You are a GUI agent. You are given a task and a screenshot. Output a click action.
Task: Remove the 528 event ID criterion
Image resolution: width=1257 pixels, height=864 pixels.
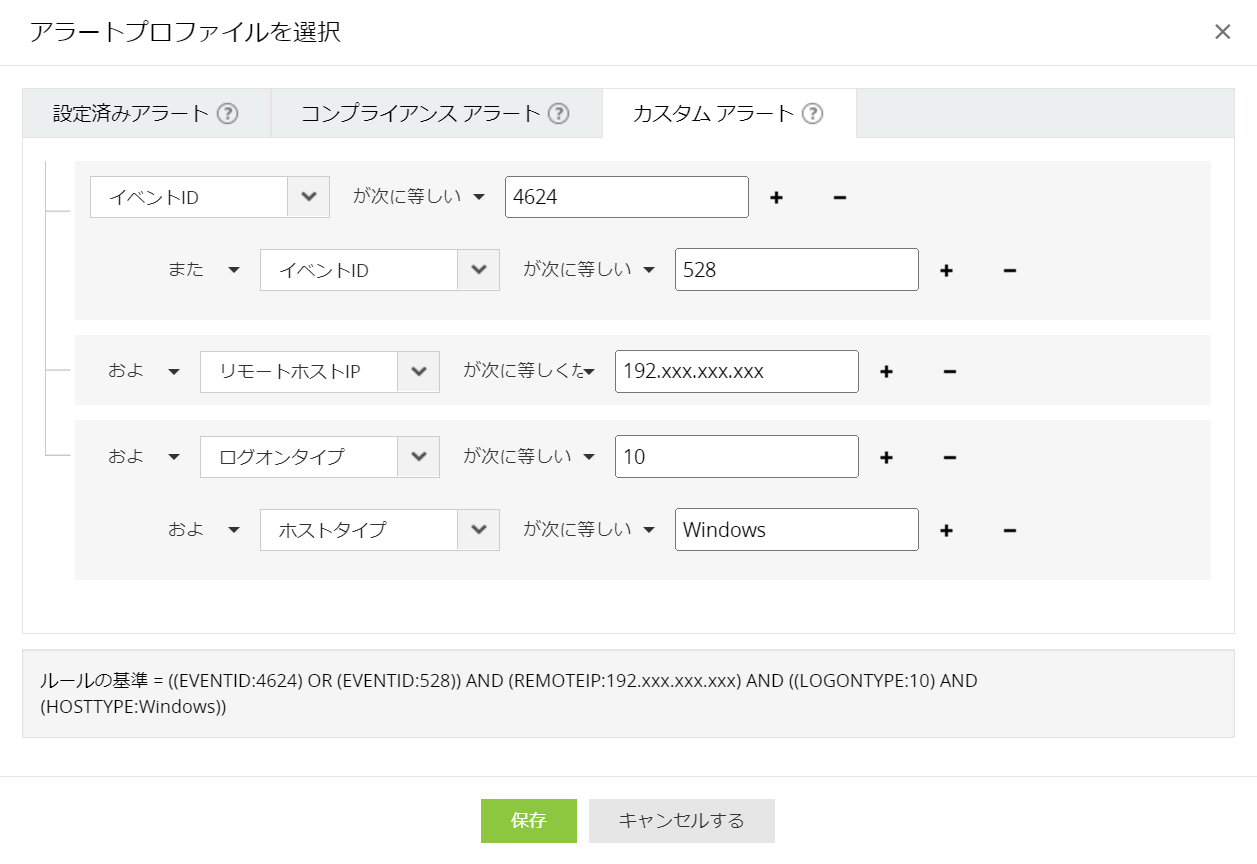click(1010, 271)
